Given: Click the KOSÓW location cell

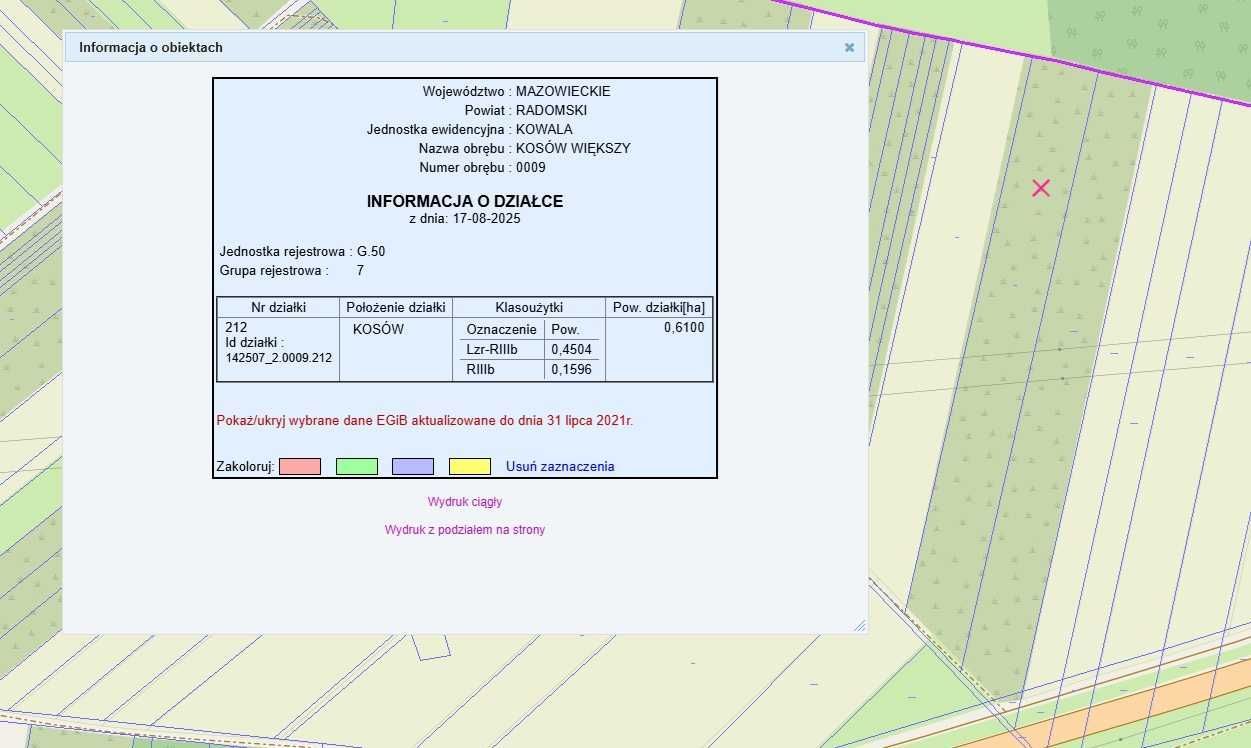Looking at the screenshot, I should pyautogui.click(x=379, y=329).
